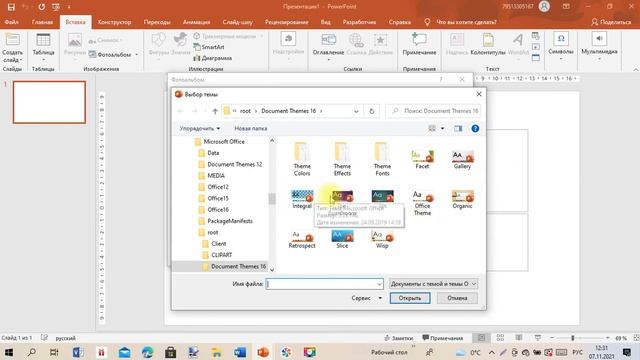Click Поделиться share button
Screen dimensions: 640x360
click(x=611, y=22)
